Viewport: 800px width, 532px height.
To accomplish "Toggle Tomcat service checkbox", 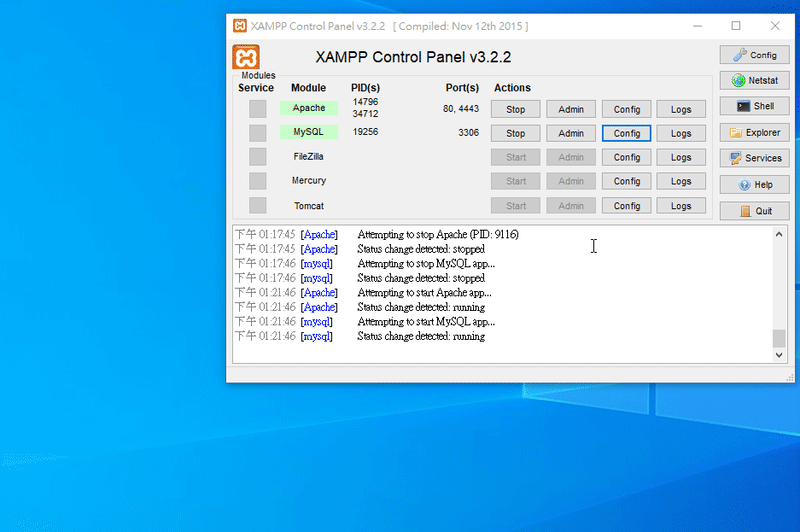I will (258, 206).
